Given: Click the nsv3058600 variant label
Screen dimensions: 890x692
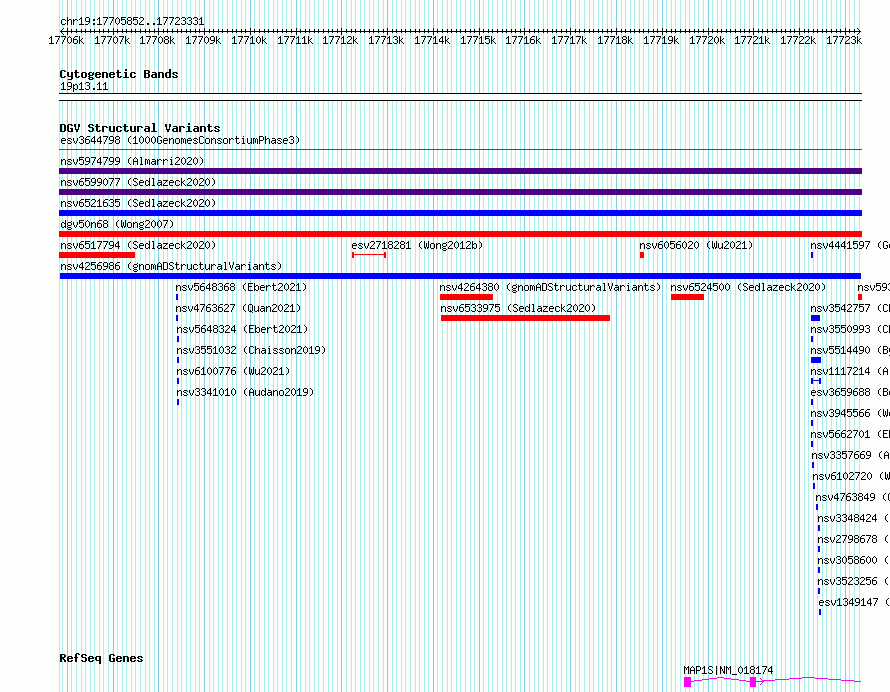Looking at the screenshot, I should pyautogui.click(x=854, y=560).
